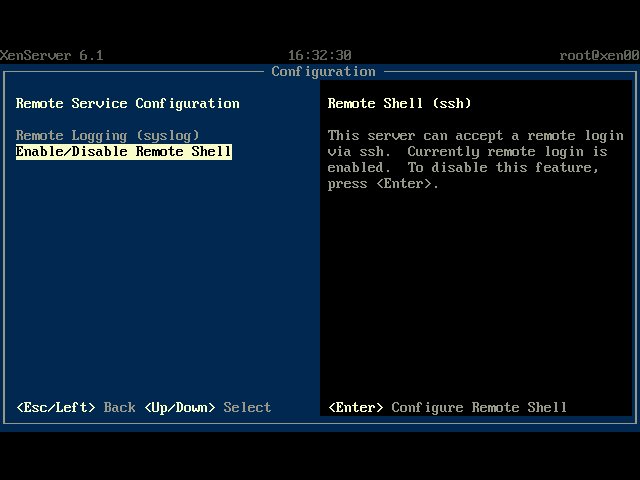Click the Remote Shell (ssh) heading

[x=399, y=103]
